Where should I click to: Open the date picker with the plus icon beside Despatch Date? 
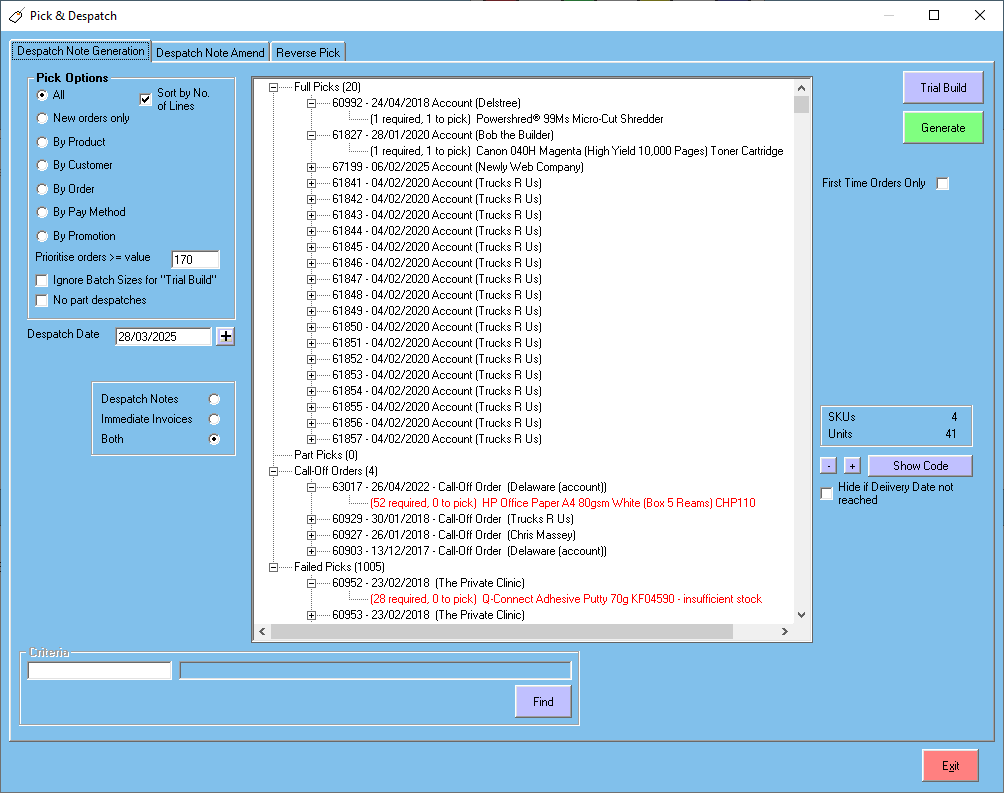225,335
